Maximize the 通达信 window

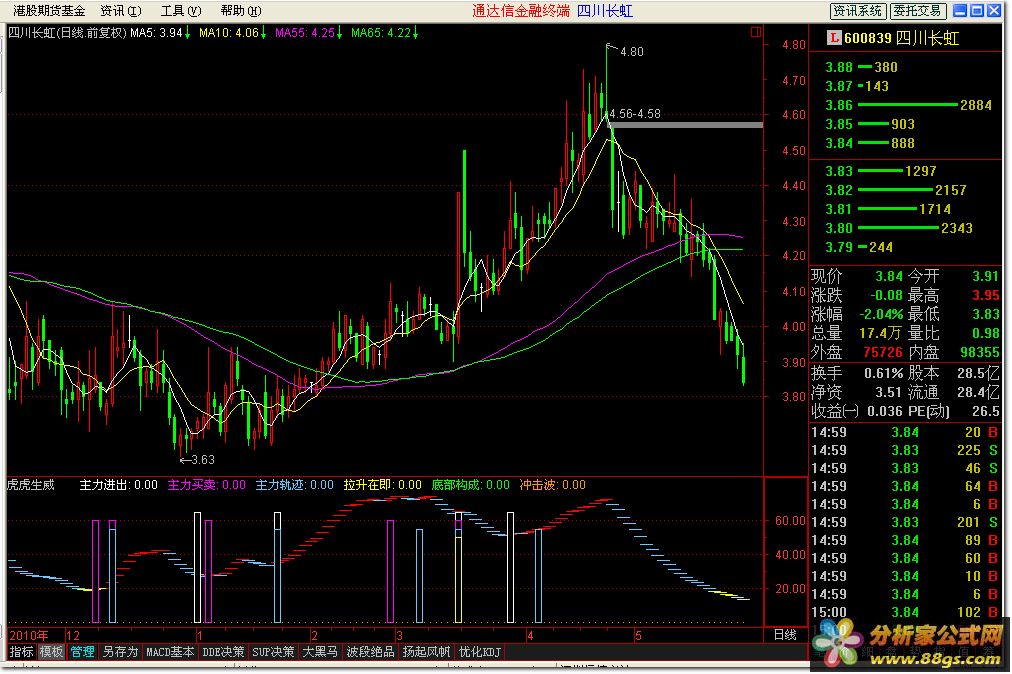(x=977, y=10)
